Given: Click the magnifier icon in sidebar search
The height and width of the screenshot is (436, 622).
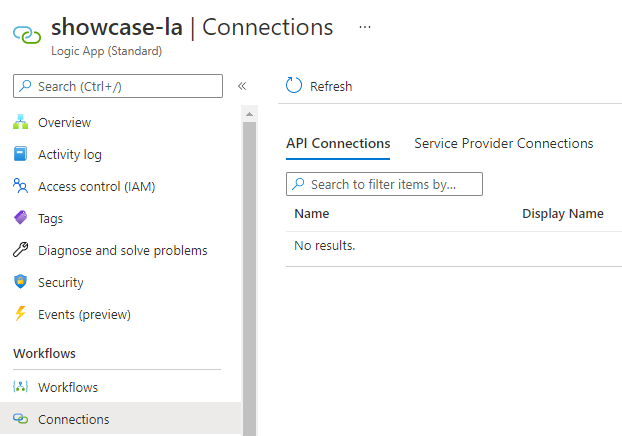Looking at the screenshot, I should [x=25, y=85].
